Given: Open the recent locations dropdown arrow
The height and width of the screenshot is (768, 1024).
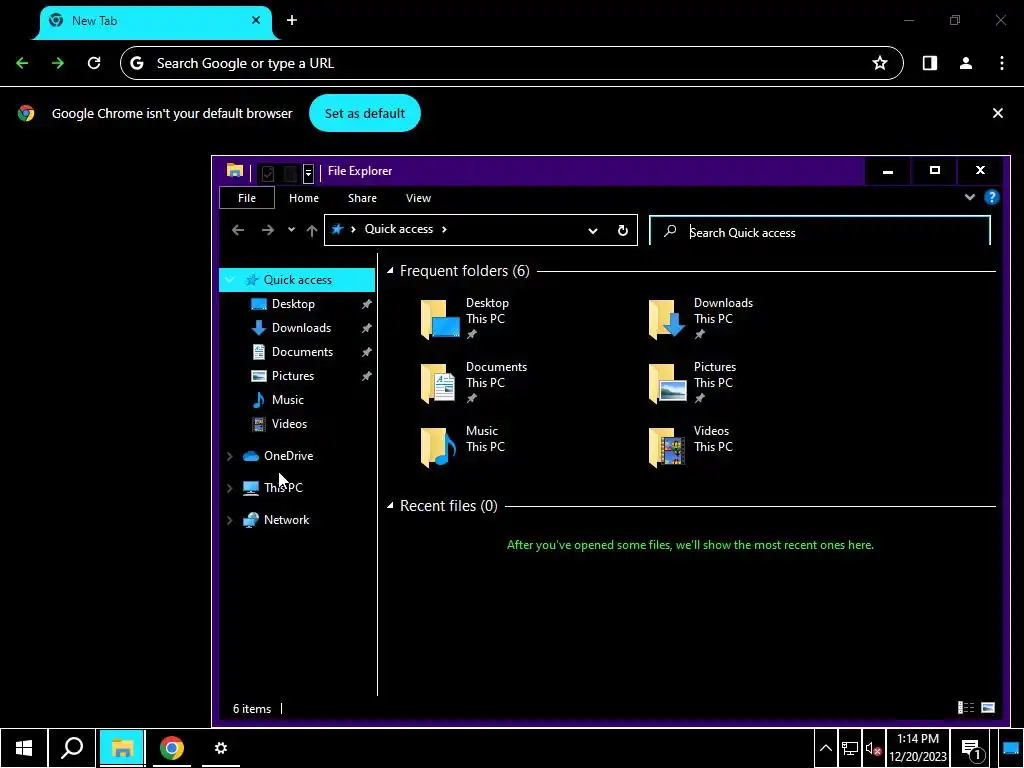Looking at the screenshot, I should tap(291, 229).
